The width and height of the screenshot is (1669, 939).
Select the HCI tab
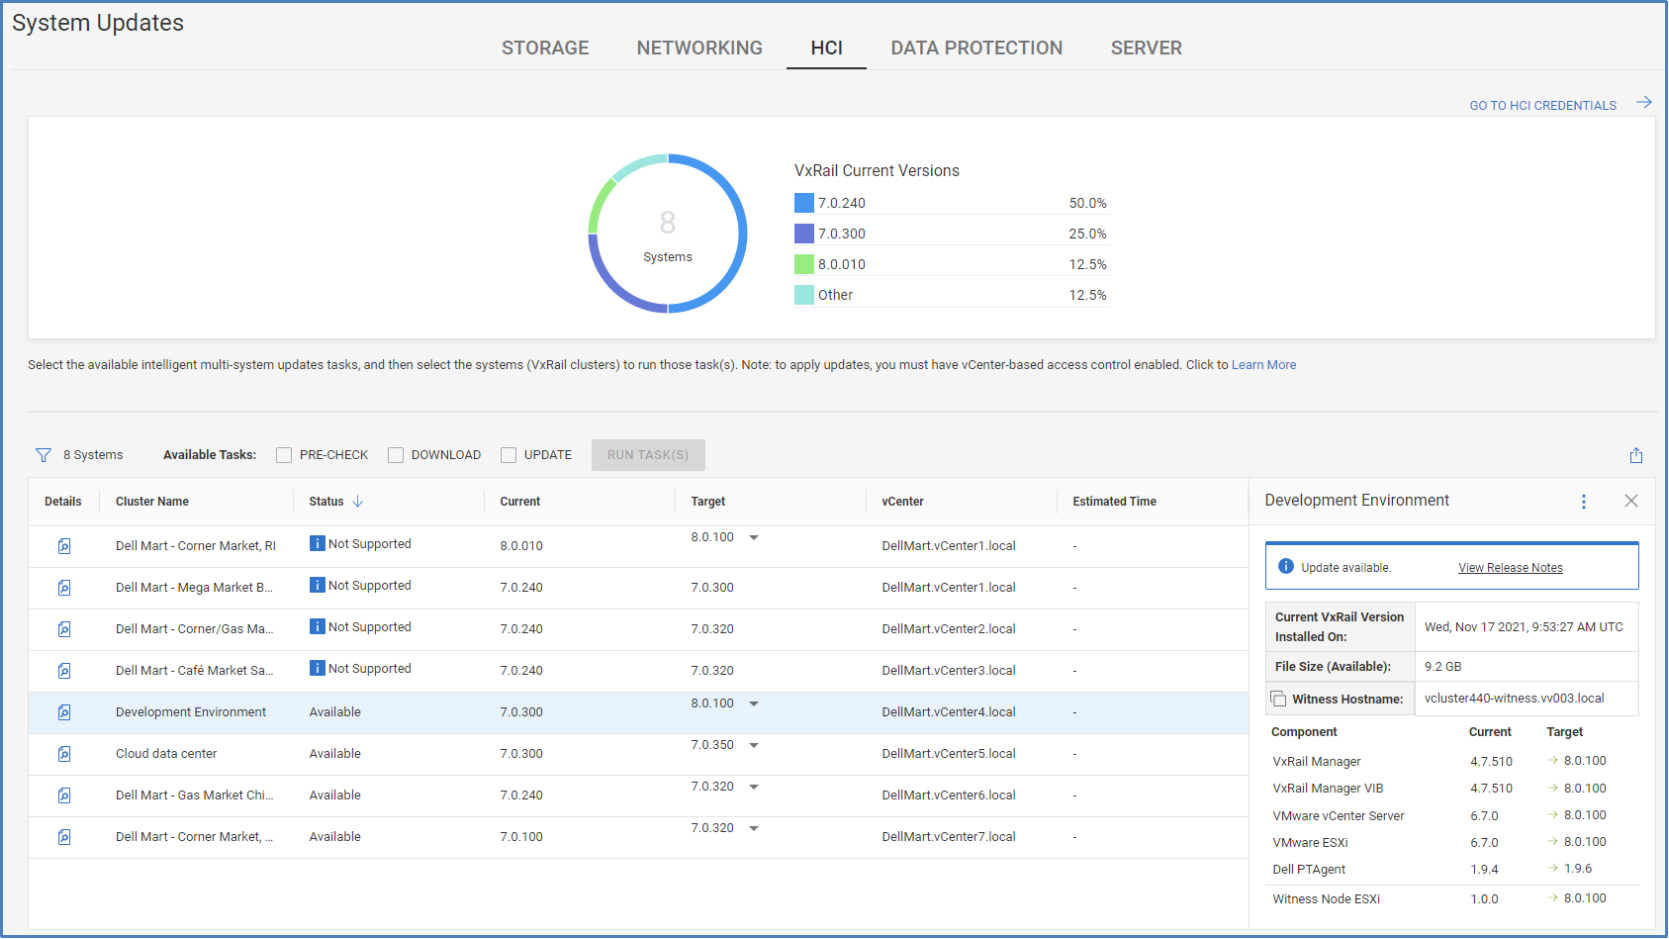click(x=826, y=48)
